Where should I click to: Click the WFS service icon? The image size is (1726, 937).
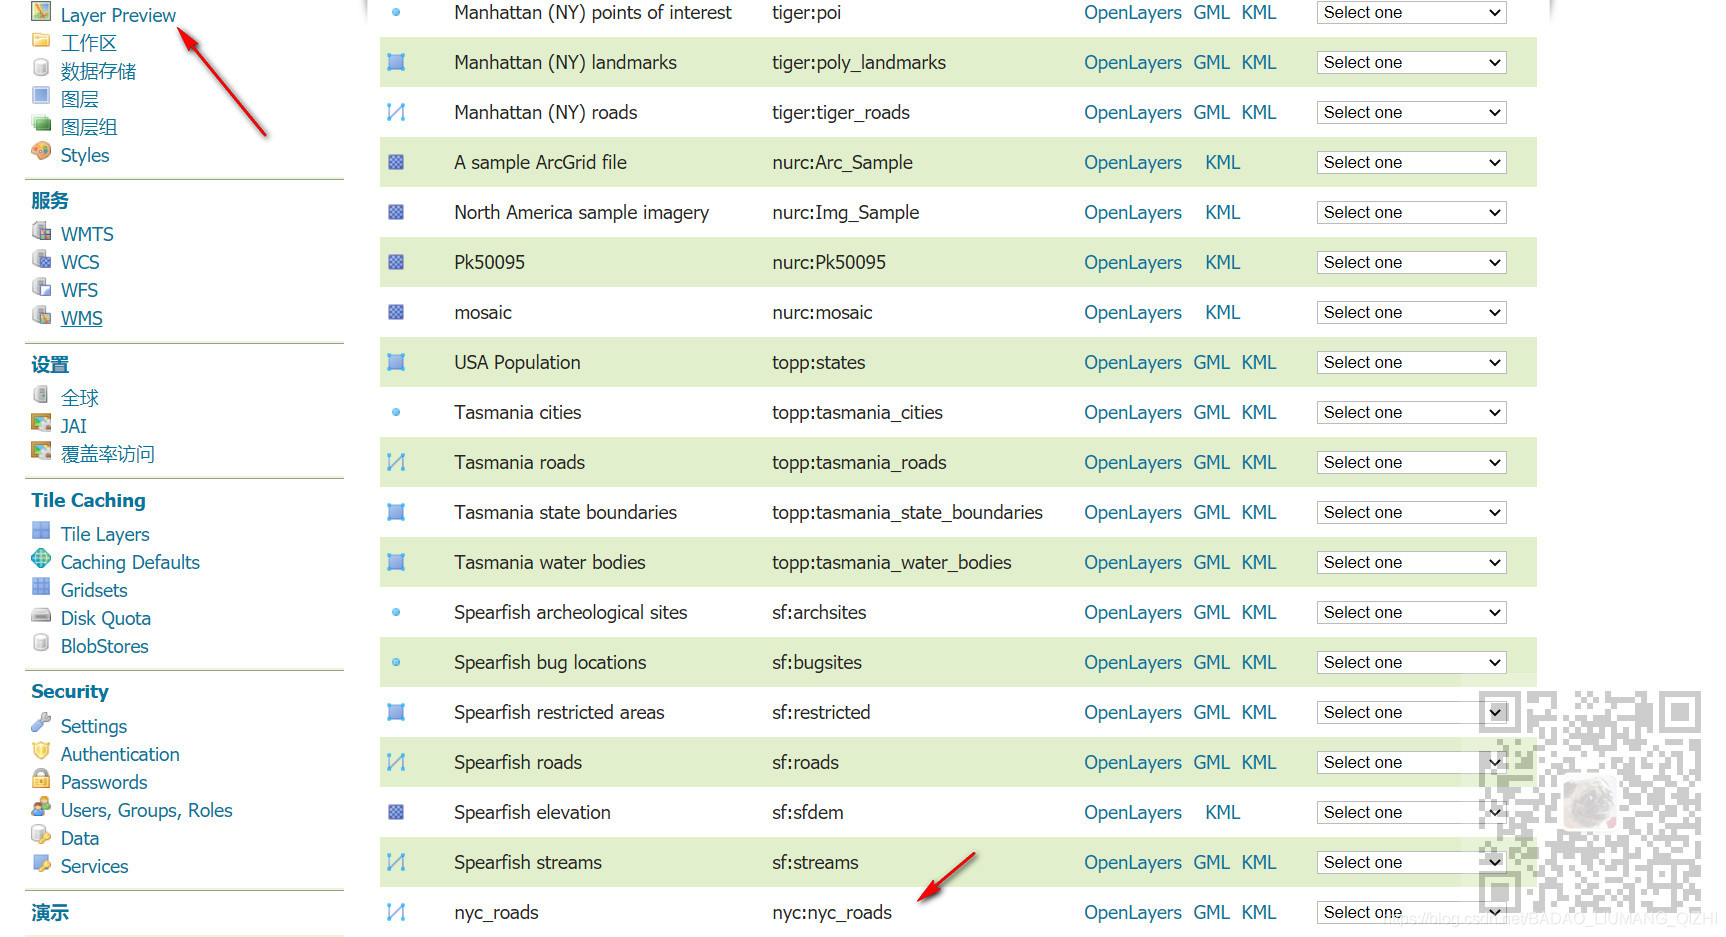click(41, 287)
